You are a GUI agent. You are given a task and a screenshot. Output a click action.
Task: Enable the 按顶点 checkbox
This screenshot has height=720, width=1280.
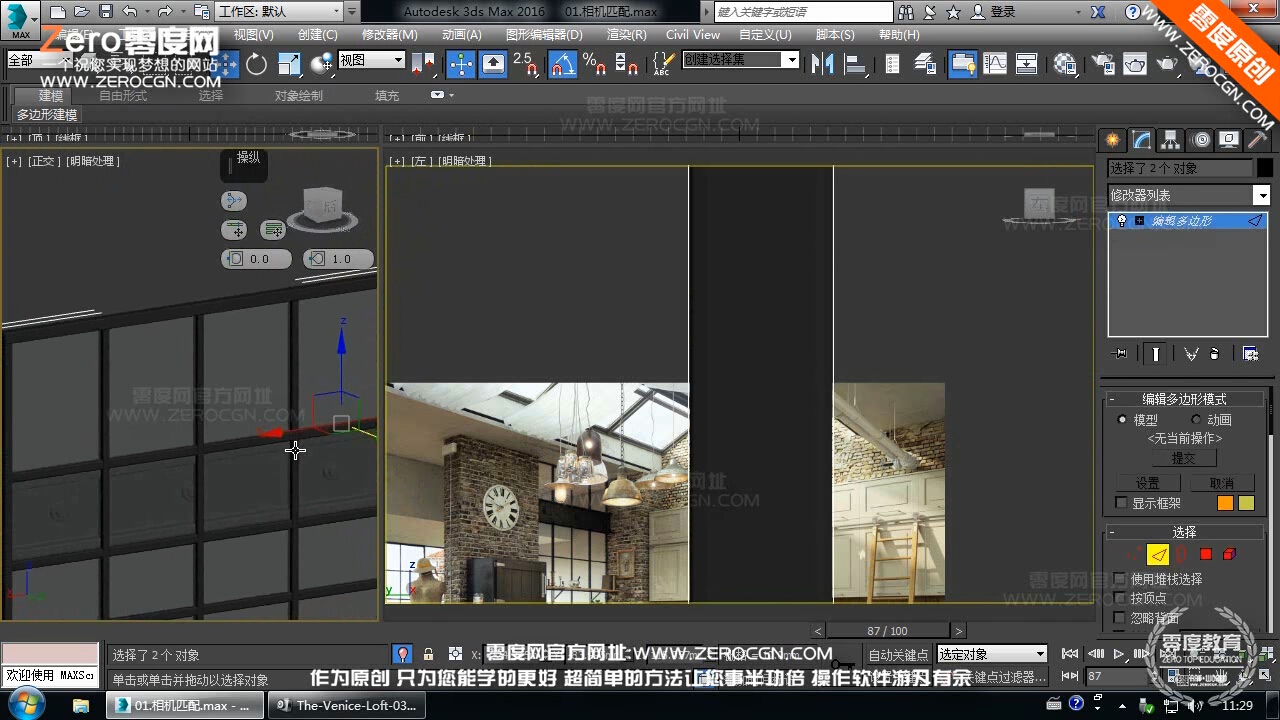pyautogui.click(x=1120, y=598)
